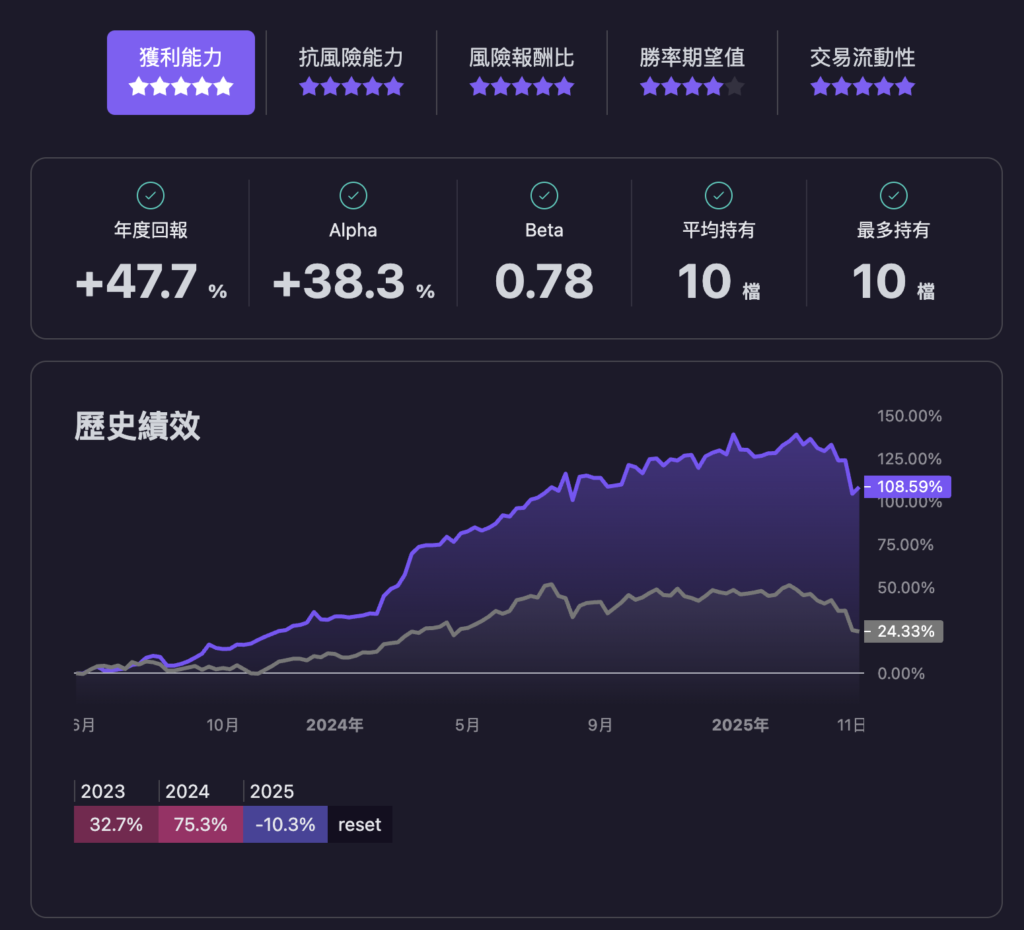Click the 5月 x-axis label
1024x930 pixels.
(x=468, y=725)
